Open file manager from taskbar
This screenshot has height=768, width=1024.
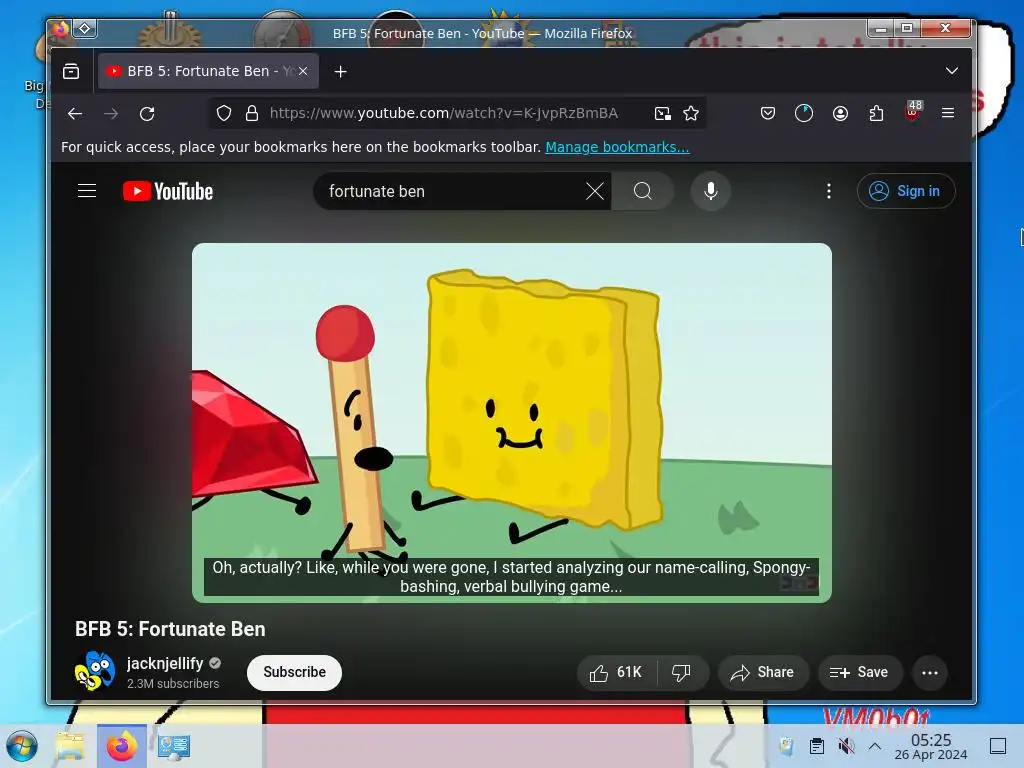pos(70,746)
